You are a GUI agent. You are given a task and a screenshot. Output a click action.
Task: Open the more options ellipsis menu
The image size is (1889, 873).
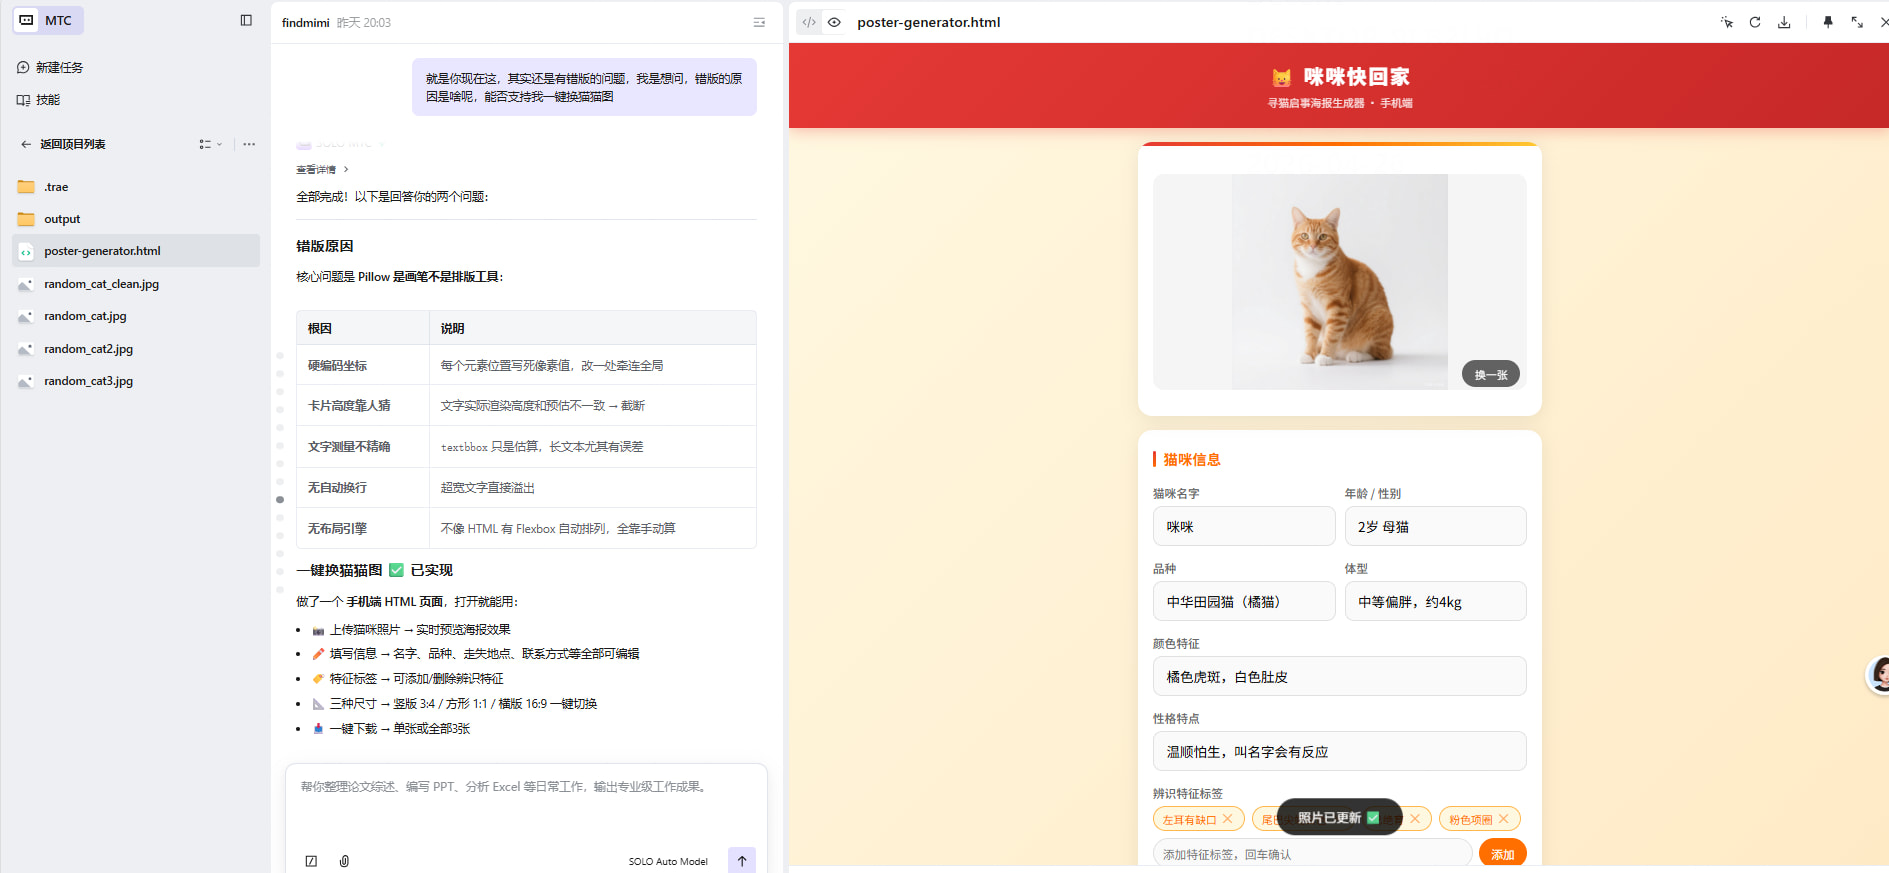coord(249,144)
